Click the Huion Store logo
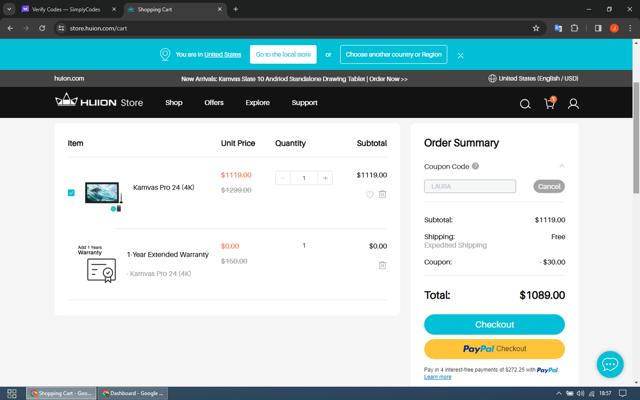 pos(99,101)
